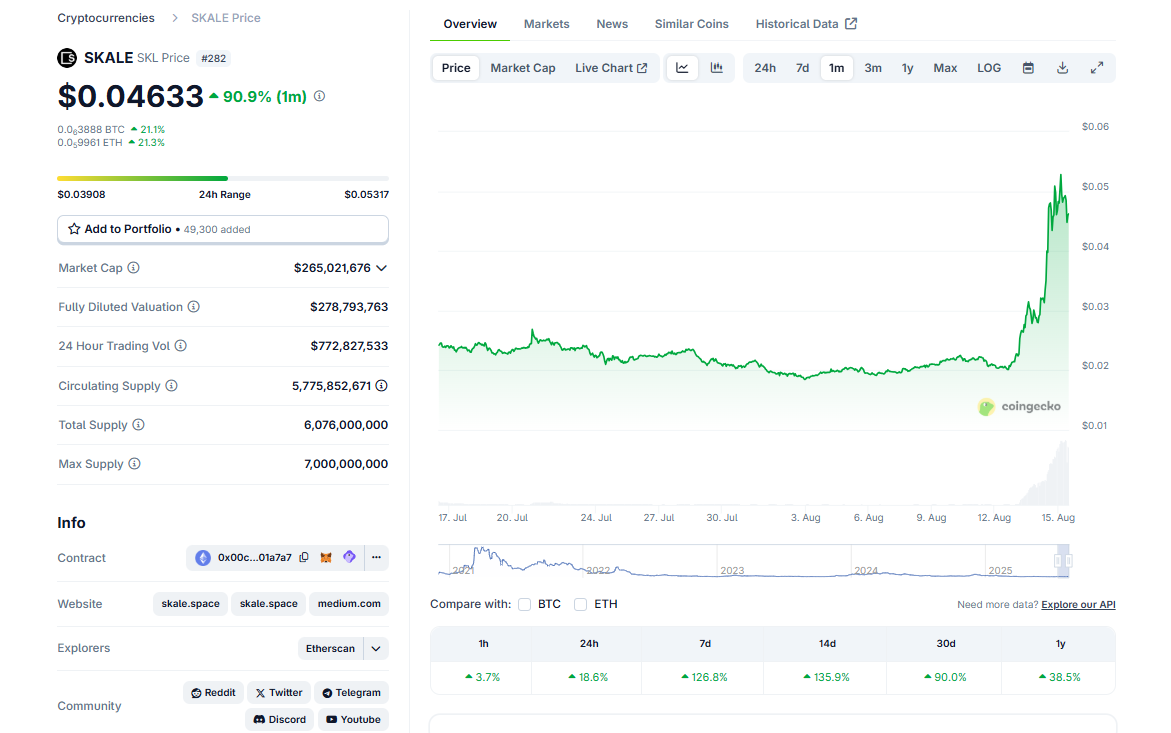Click the 30d 90.0% change cell
Viewport: 1171px width, 733px height.
(x=945, y=677)
